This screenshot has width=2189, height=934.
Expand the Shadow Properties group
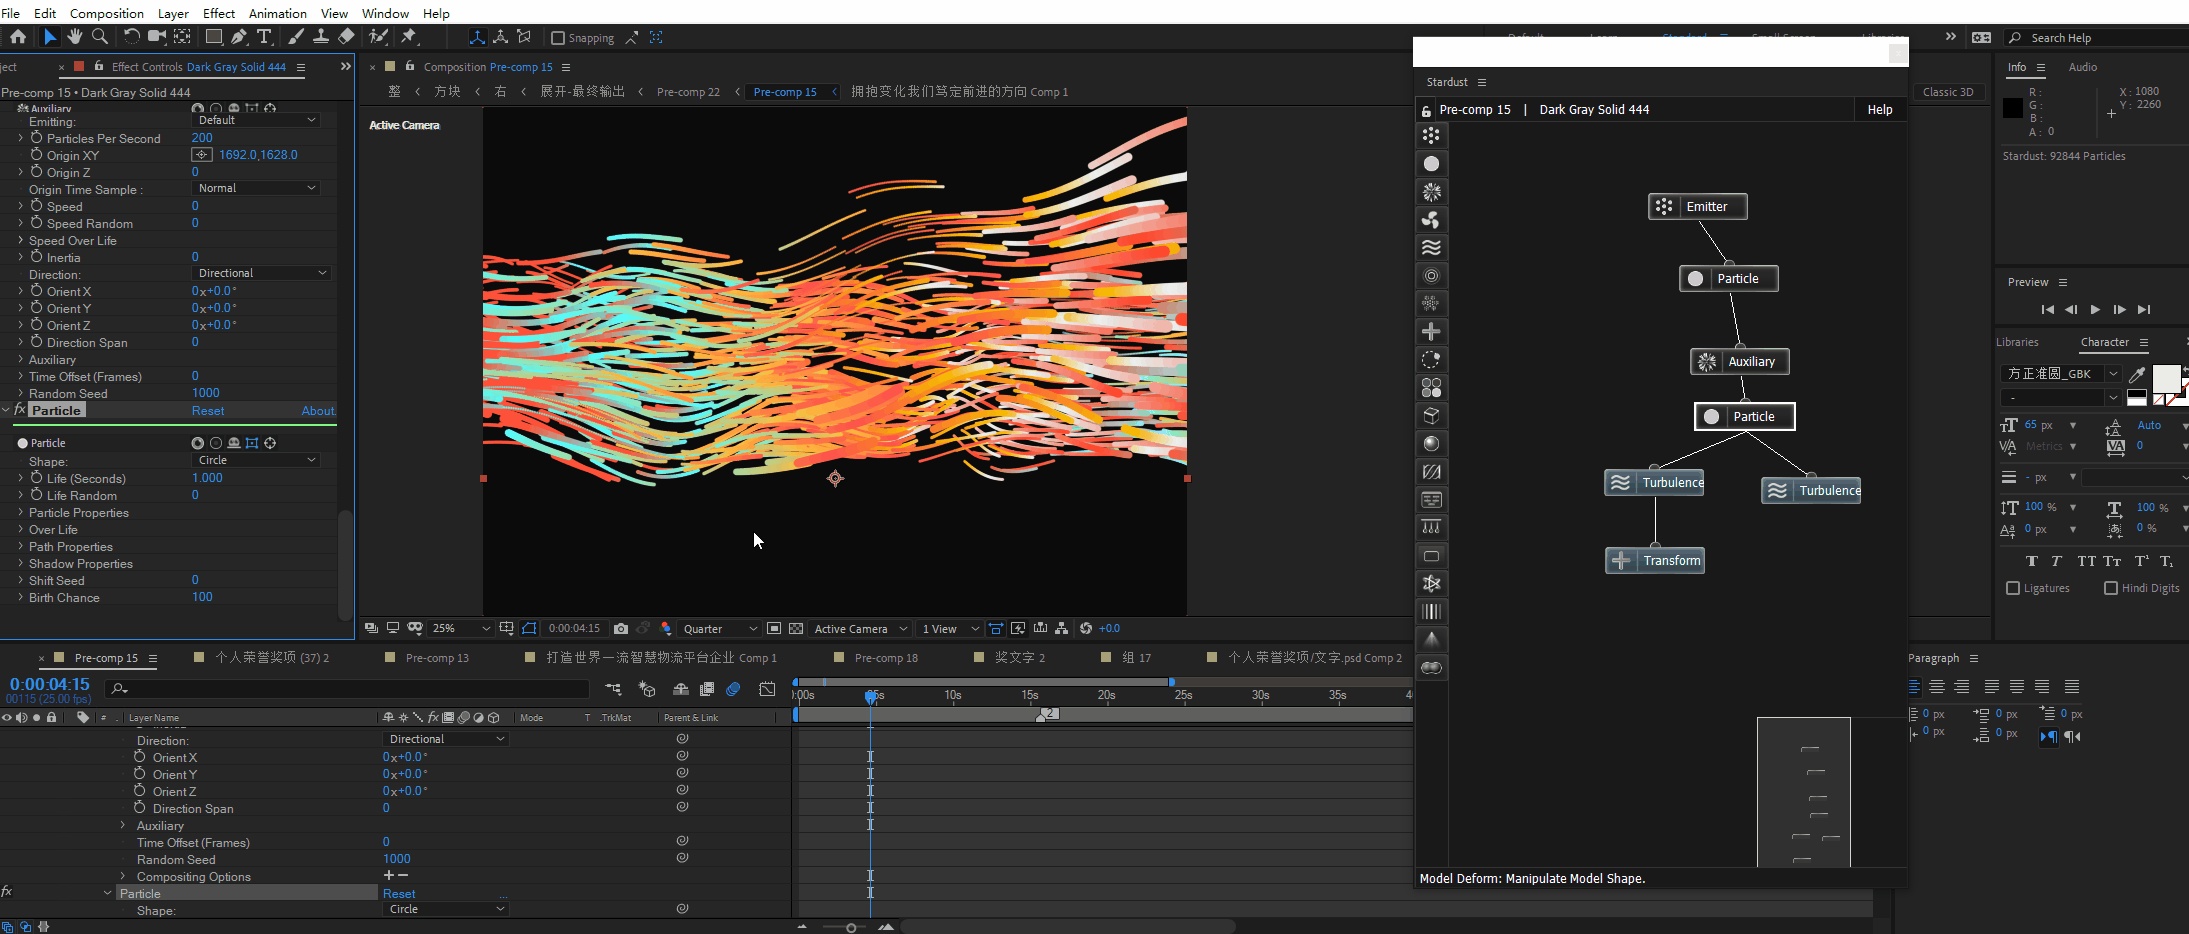pyautogui.click(x=20, y=563)
